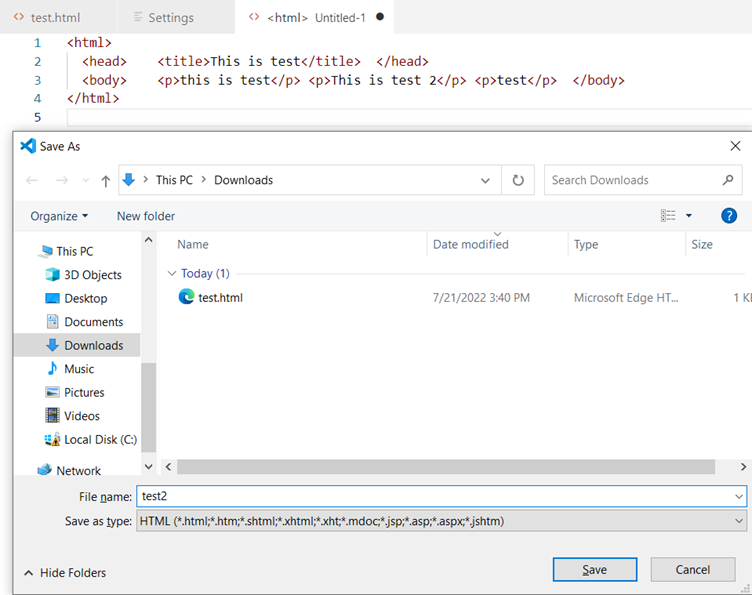Sort files by Size column
The width and height of the screenshot is (752, 595).
702,245
